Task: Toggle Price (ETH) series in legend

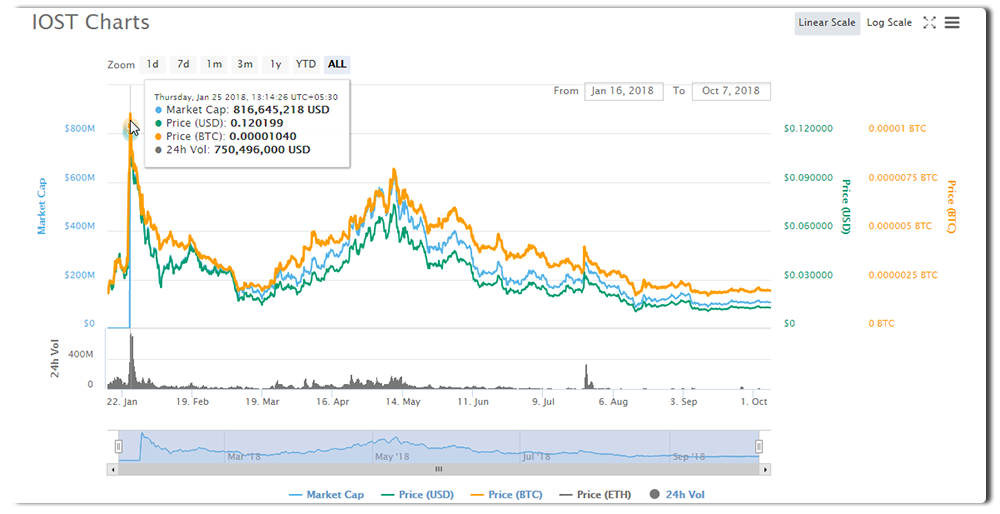Action: click(595, 494)
